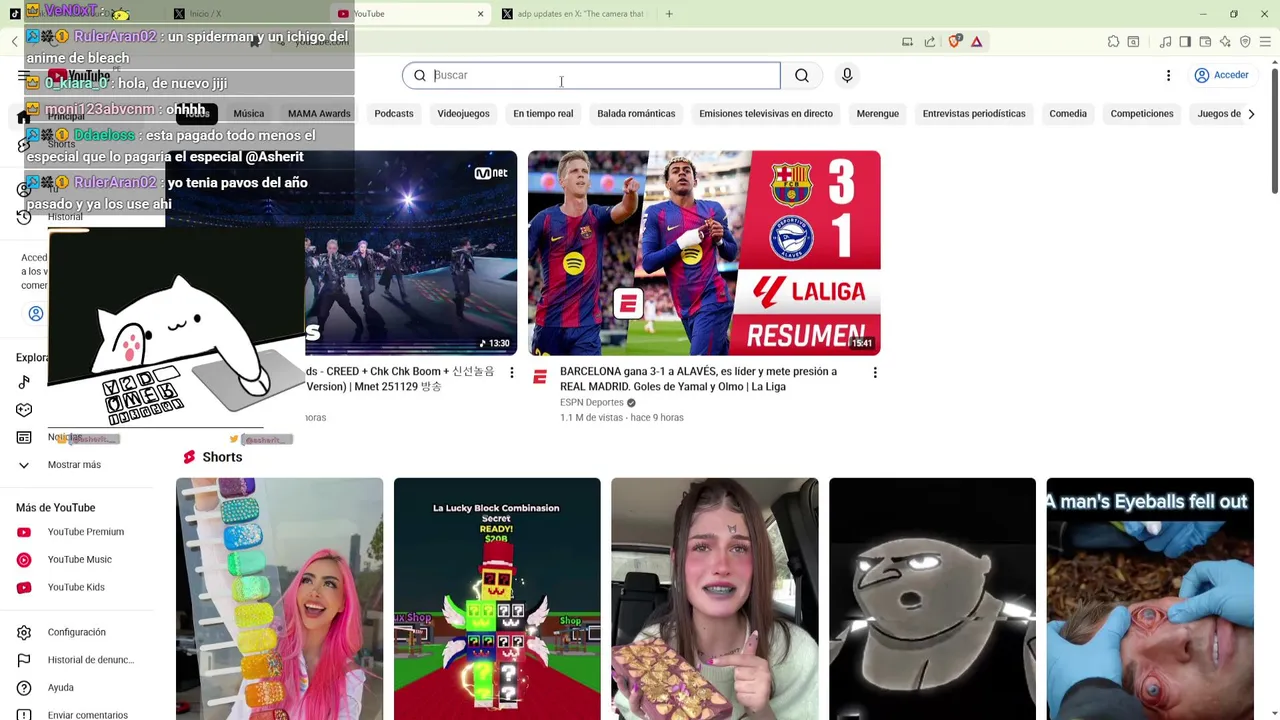
Task: Select the Entrevistas periodísticas chip
Action: click(974, 114)
